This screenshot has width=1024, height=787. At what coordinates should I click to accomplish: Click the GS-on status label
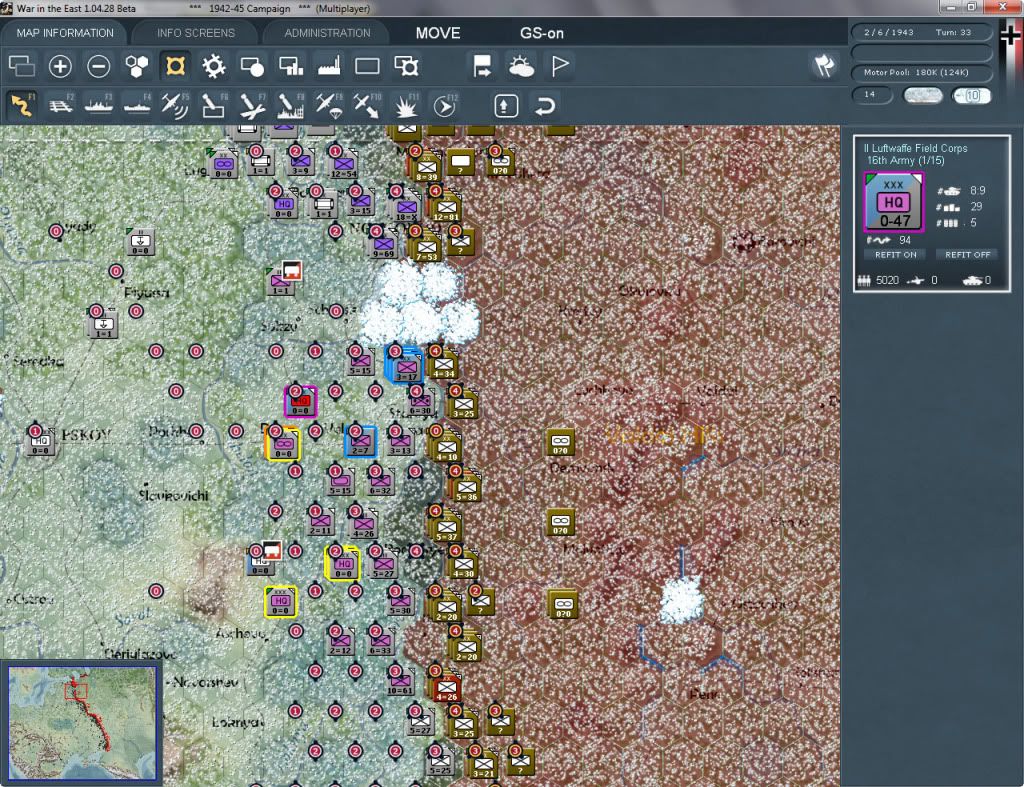click(x=542, y=33)
